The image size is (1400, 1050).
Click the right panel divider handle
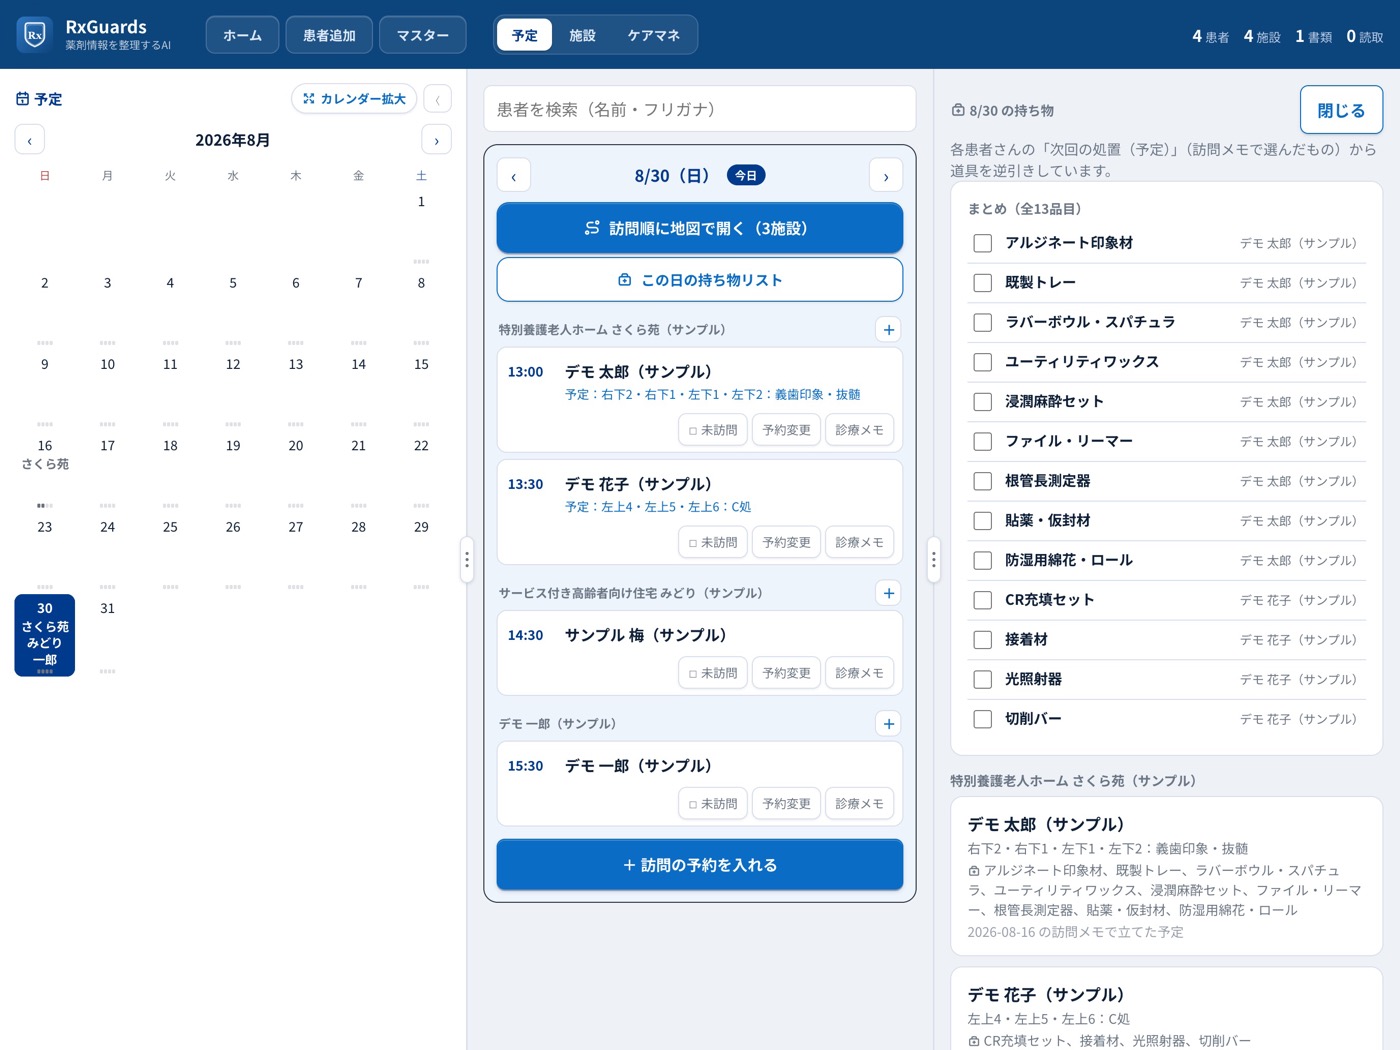[934, 560]
